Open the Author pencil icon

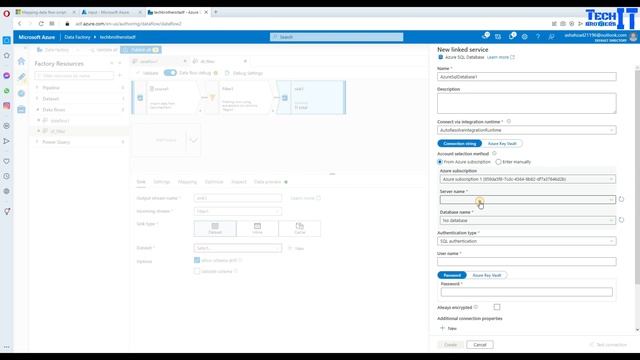point(22,77)
